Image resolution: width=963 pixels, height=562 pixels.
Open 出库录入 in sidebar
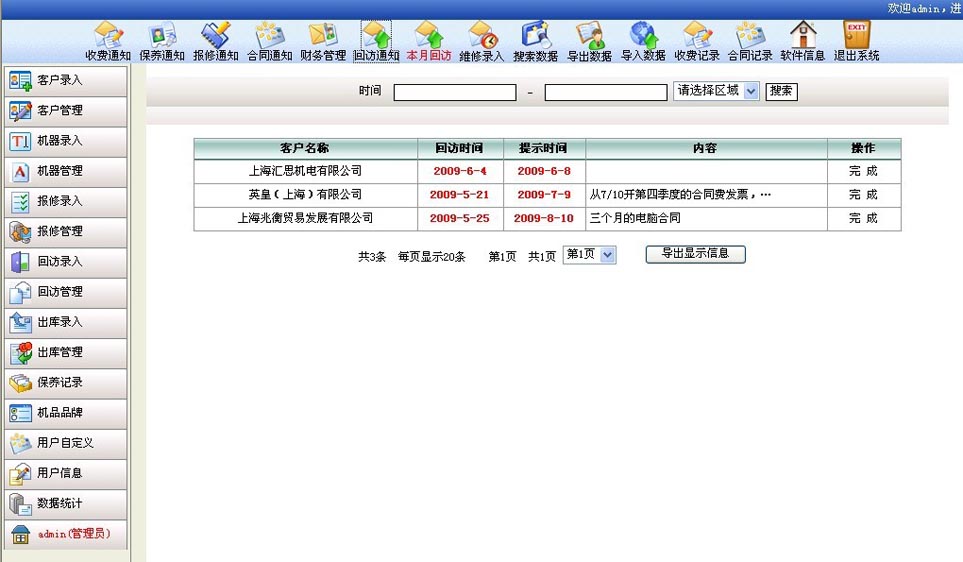click(x=66, y=322)
